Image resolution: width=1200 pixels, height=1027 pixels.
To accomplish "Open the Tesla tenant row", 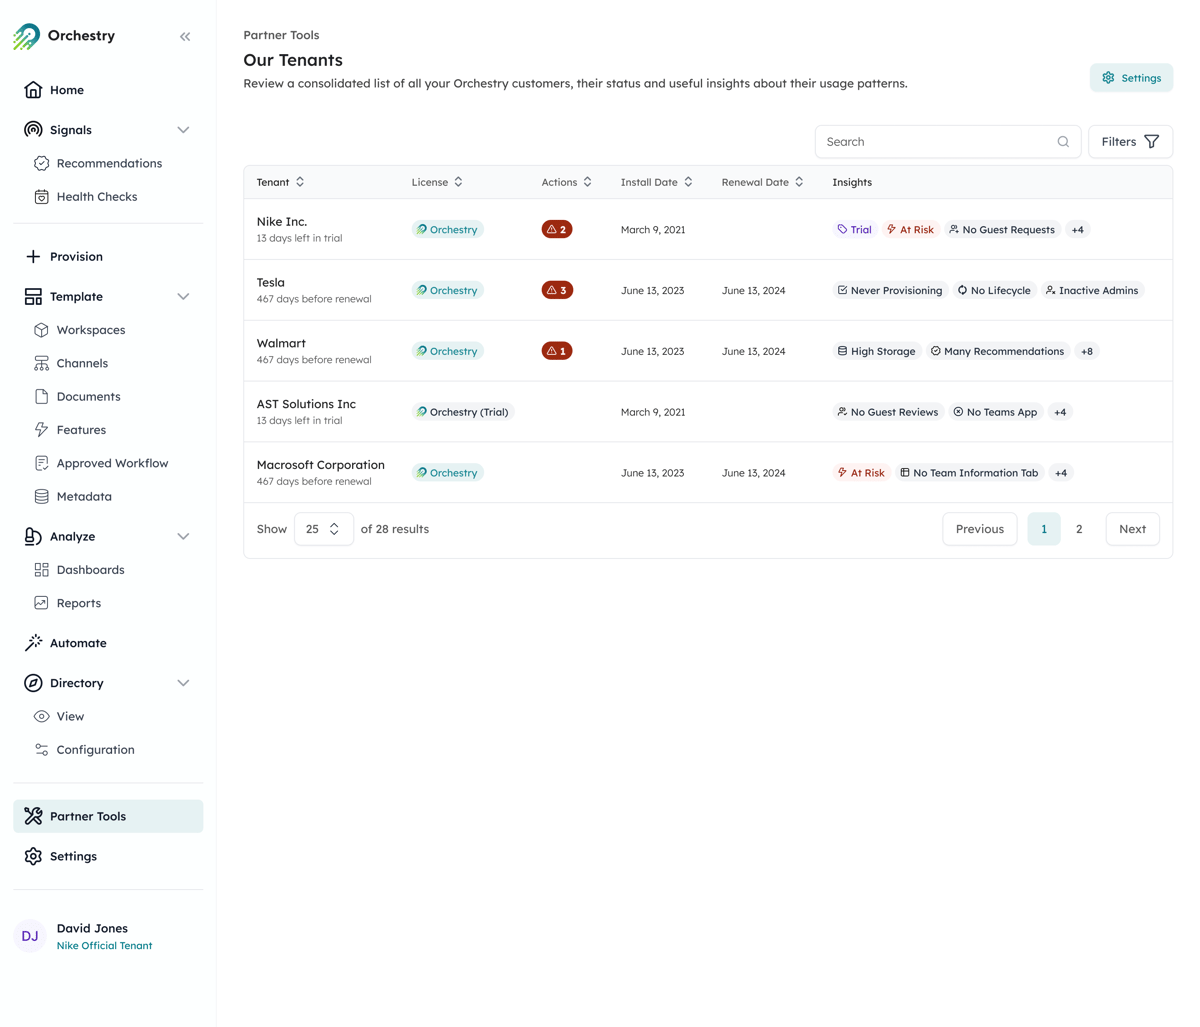I will click(x=708, y=290).
